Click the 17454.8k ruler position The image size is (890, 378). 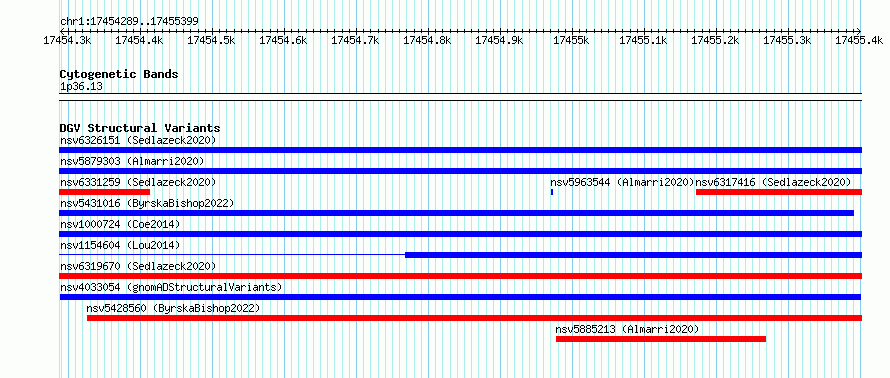coord(427,40)
